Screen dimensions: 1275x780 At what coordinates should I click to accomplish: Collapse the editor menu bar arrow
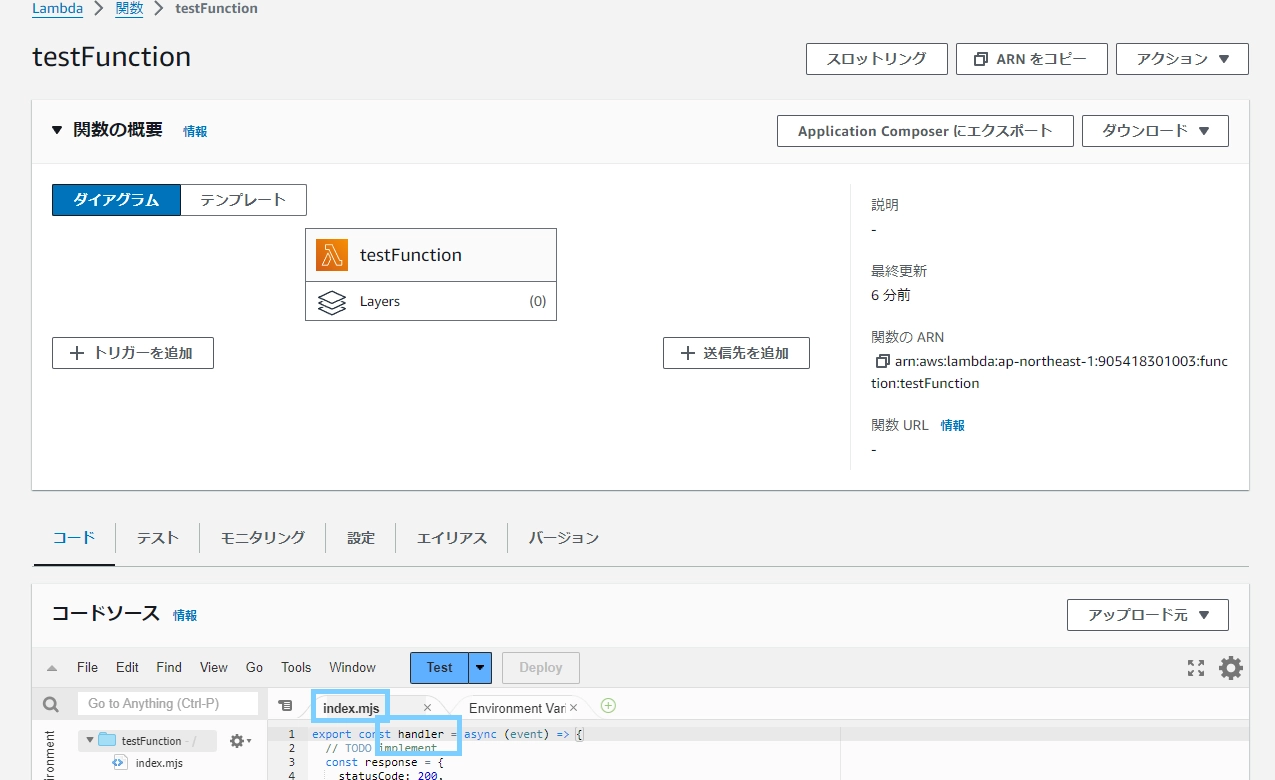(52, 668)
